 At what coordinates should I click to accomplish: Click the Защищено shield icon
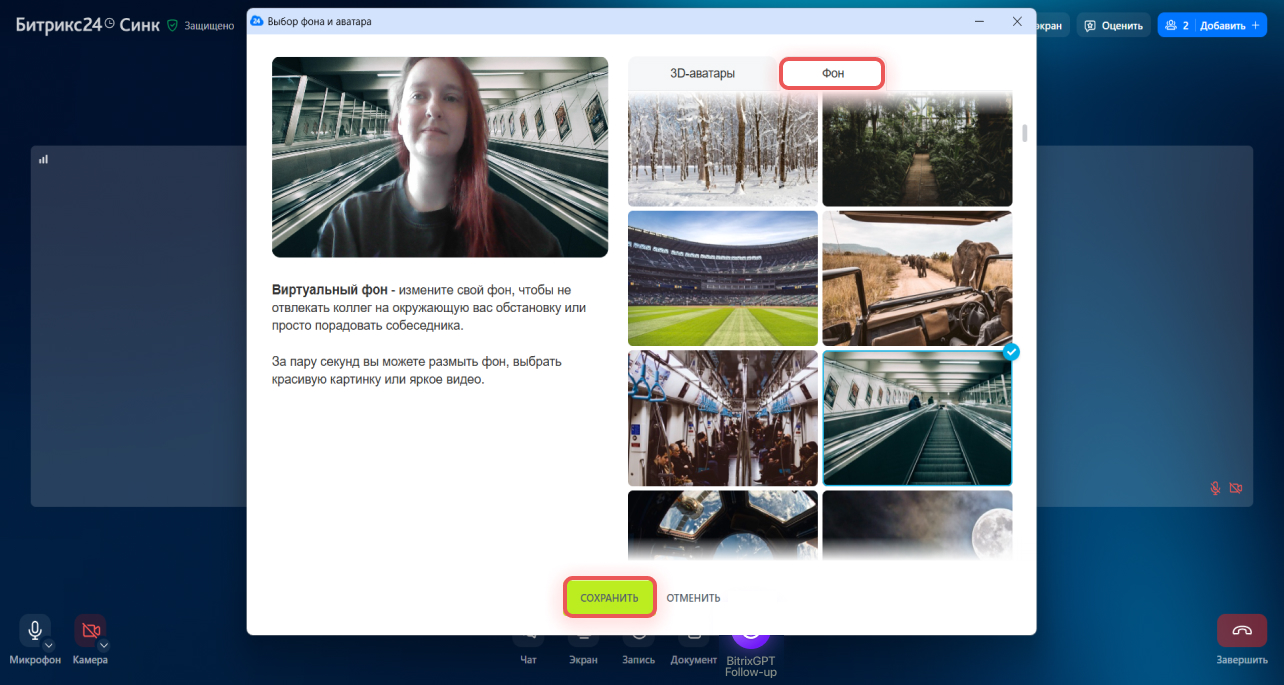tap(172, 25)
